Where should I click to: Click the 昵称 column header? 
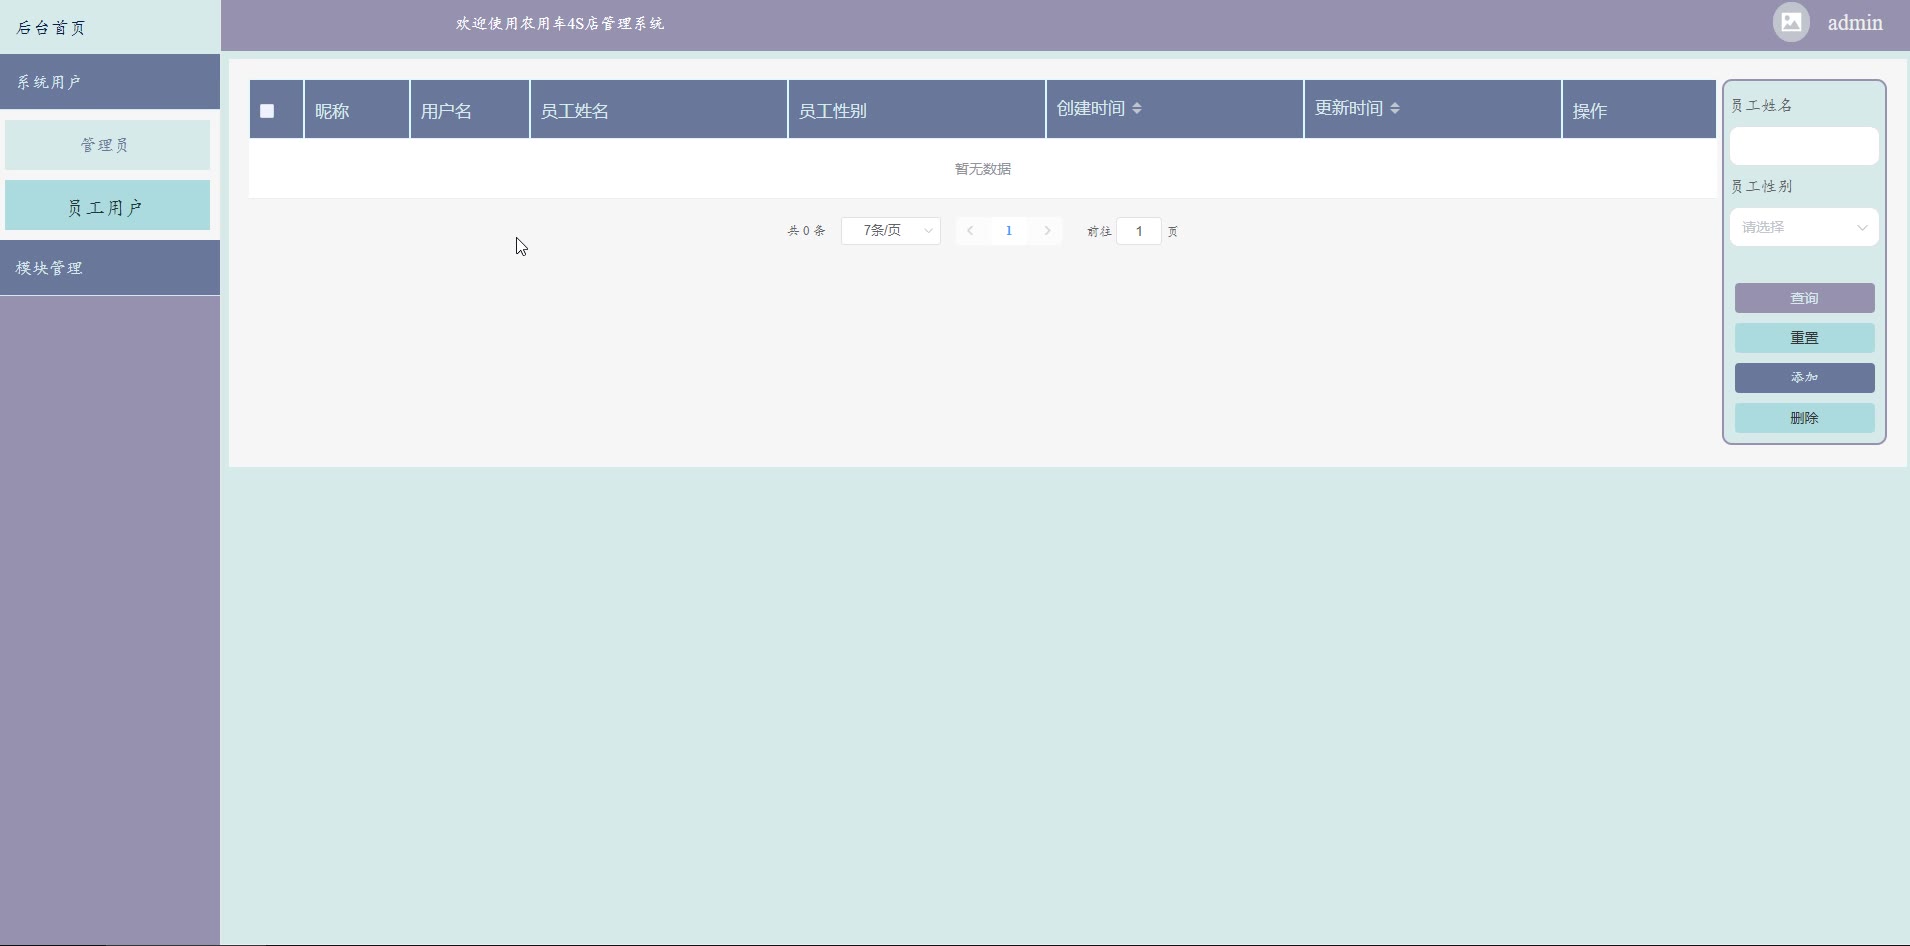pos(357,110)
